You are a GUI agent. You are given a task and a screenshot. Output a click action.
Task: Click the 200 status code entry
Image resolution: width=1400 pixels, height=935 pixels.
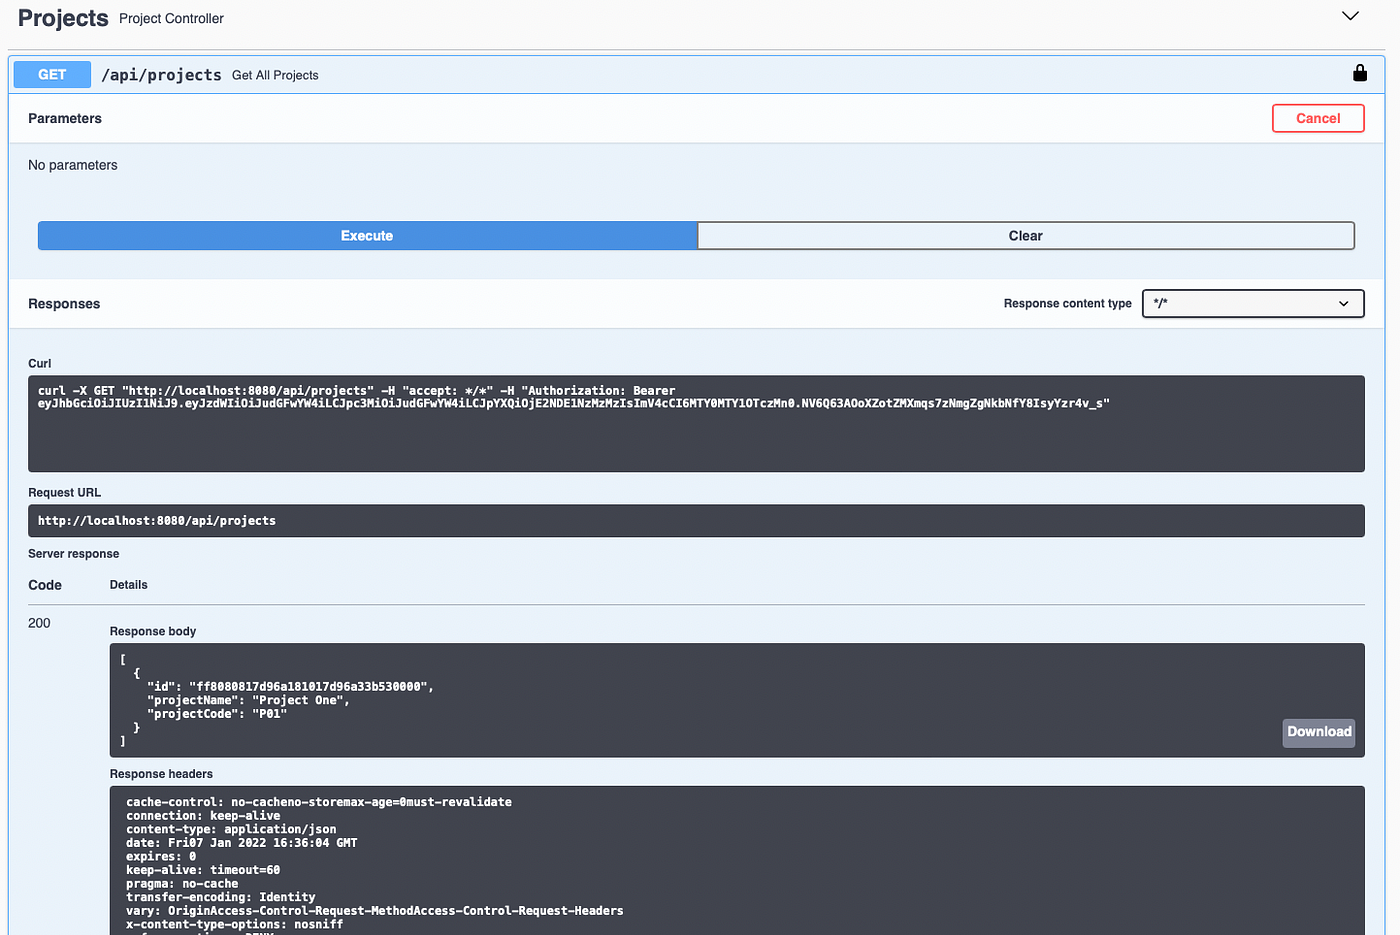[39, 622]
